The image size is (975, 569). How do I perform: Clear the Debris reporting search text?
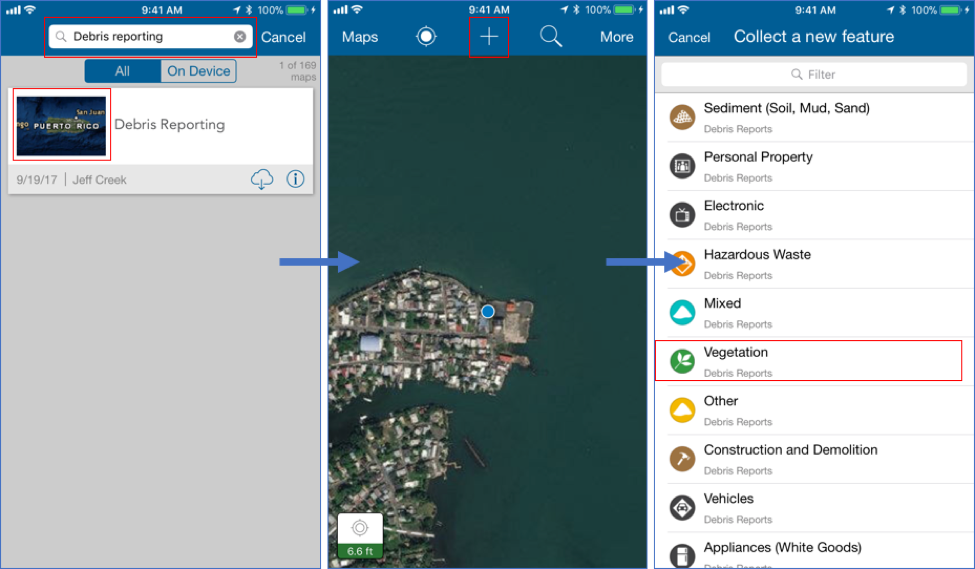(x=239, y=37)
